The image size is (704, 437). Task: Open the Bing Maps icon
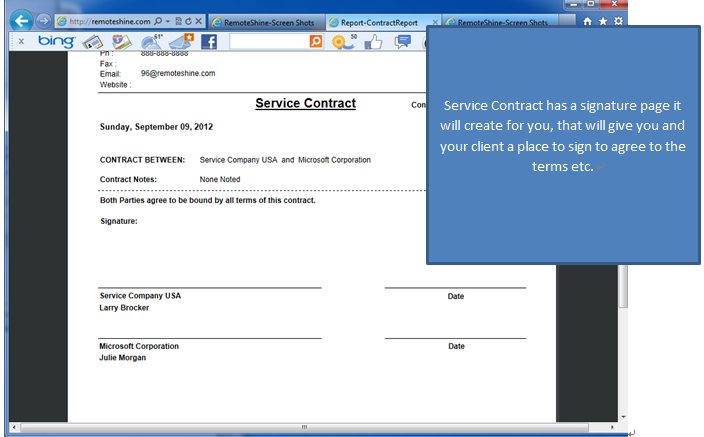pyautogui.click(x=121, y=42)
